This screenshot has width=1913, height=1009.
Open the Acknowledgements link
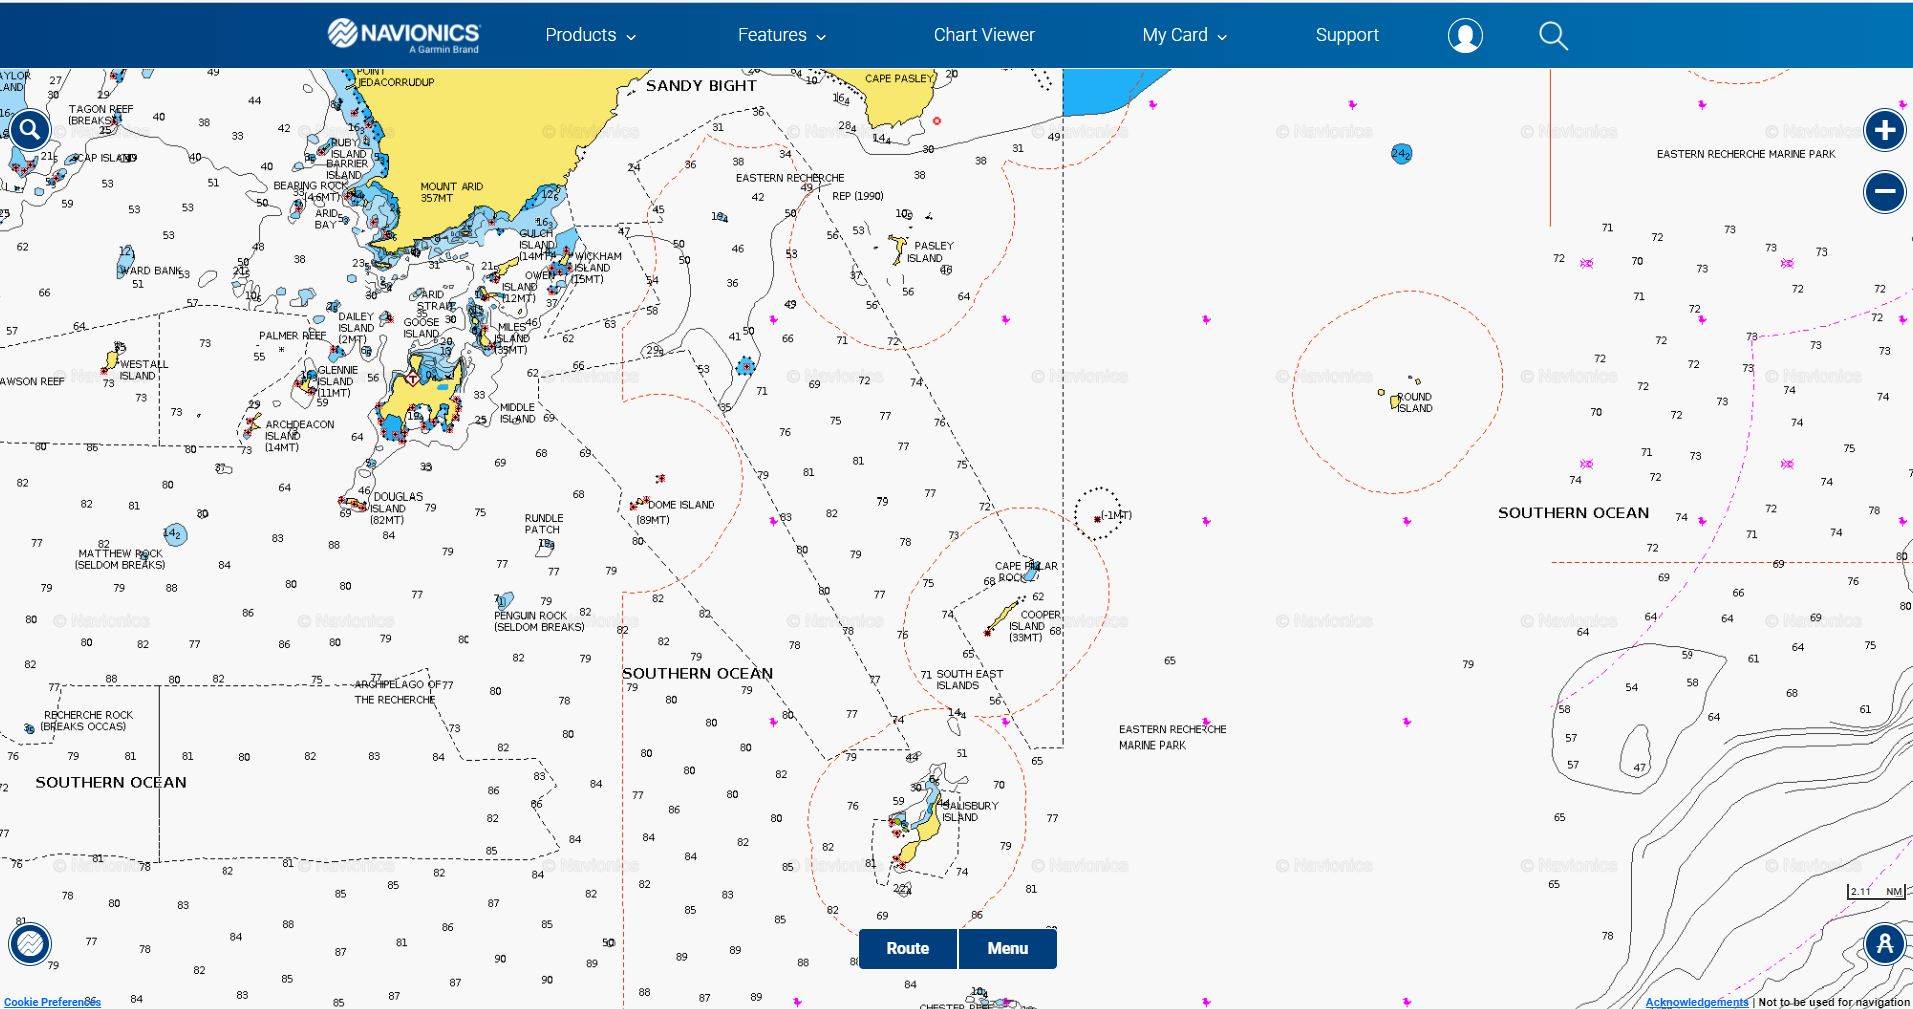pyautogui.click(x=1696, y=1001)
